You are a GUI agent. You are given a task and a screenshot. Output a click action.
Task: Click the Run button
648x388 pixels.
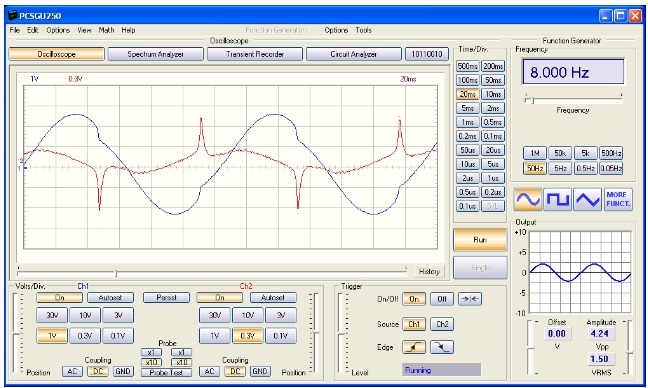point(480,240)
